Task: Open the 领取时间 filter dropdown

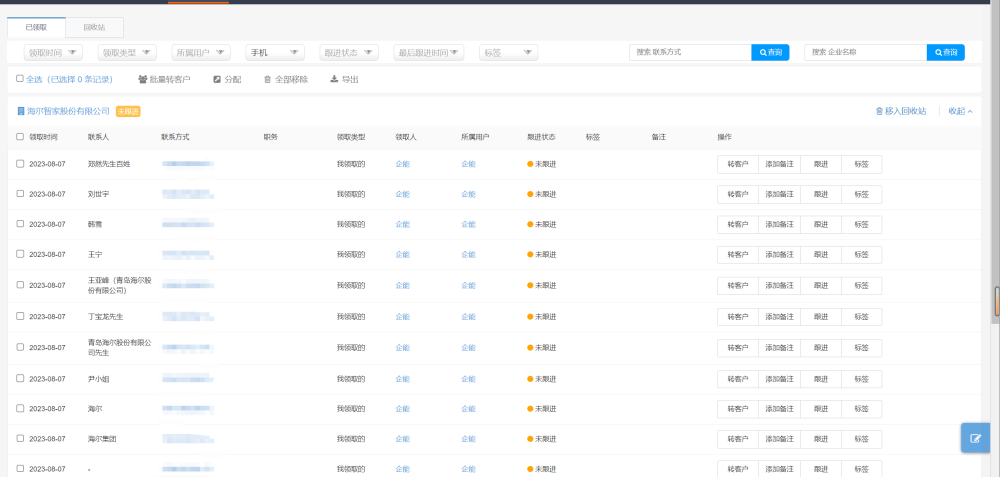Action: tap(53, 52)
